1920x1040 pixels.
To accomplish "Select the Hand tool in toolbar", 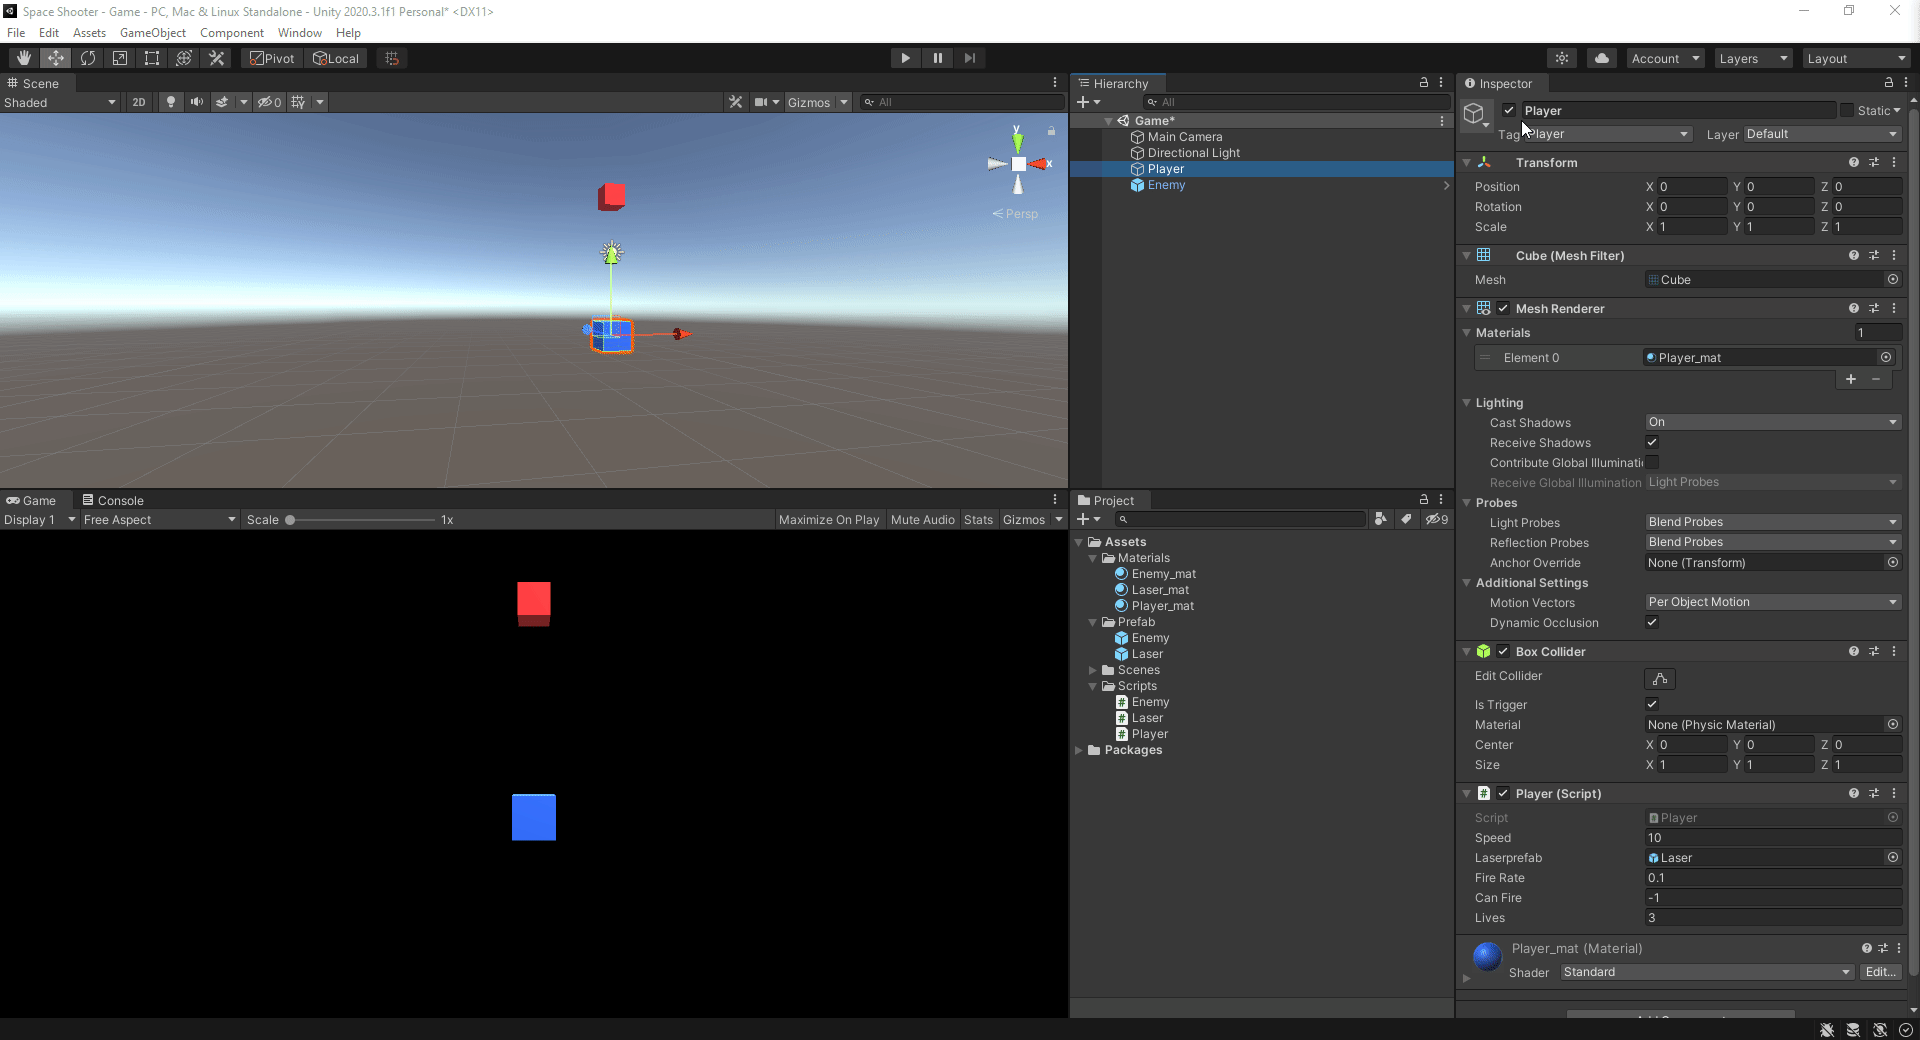I will [x=23, y=58].
